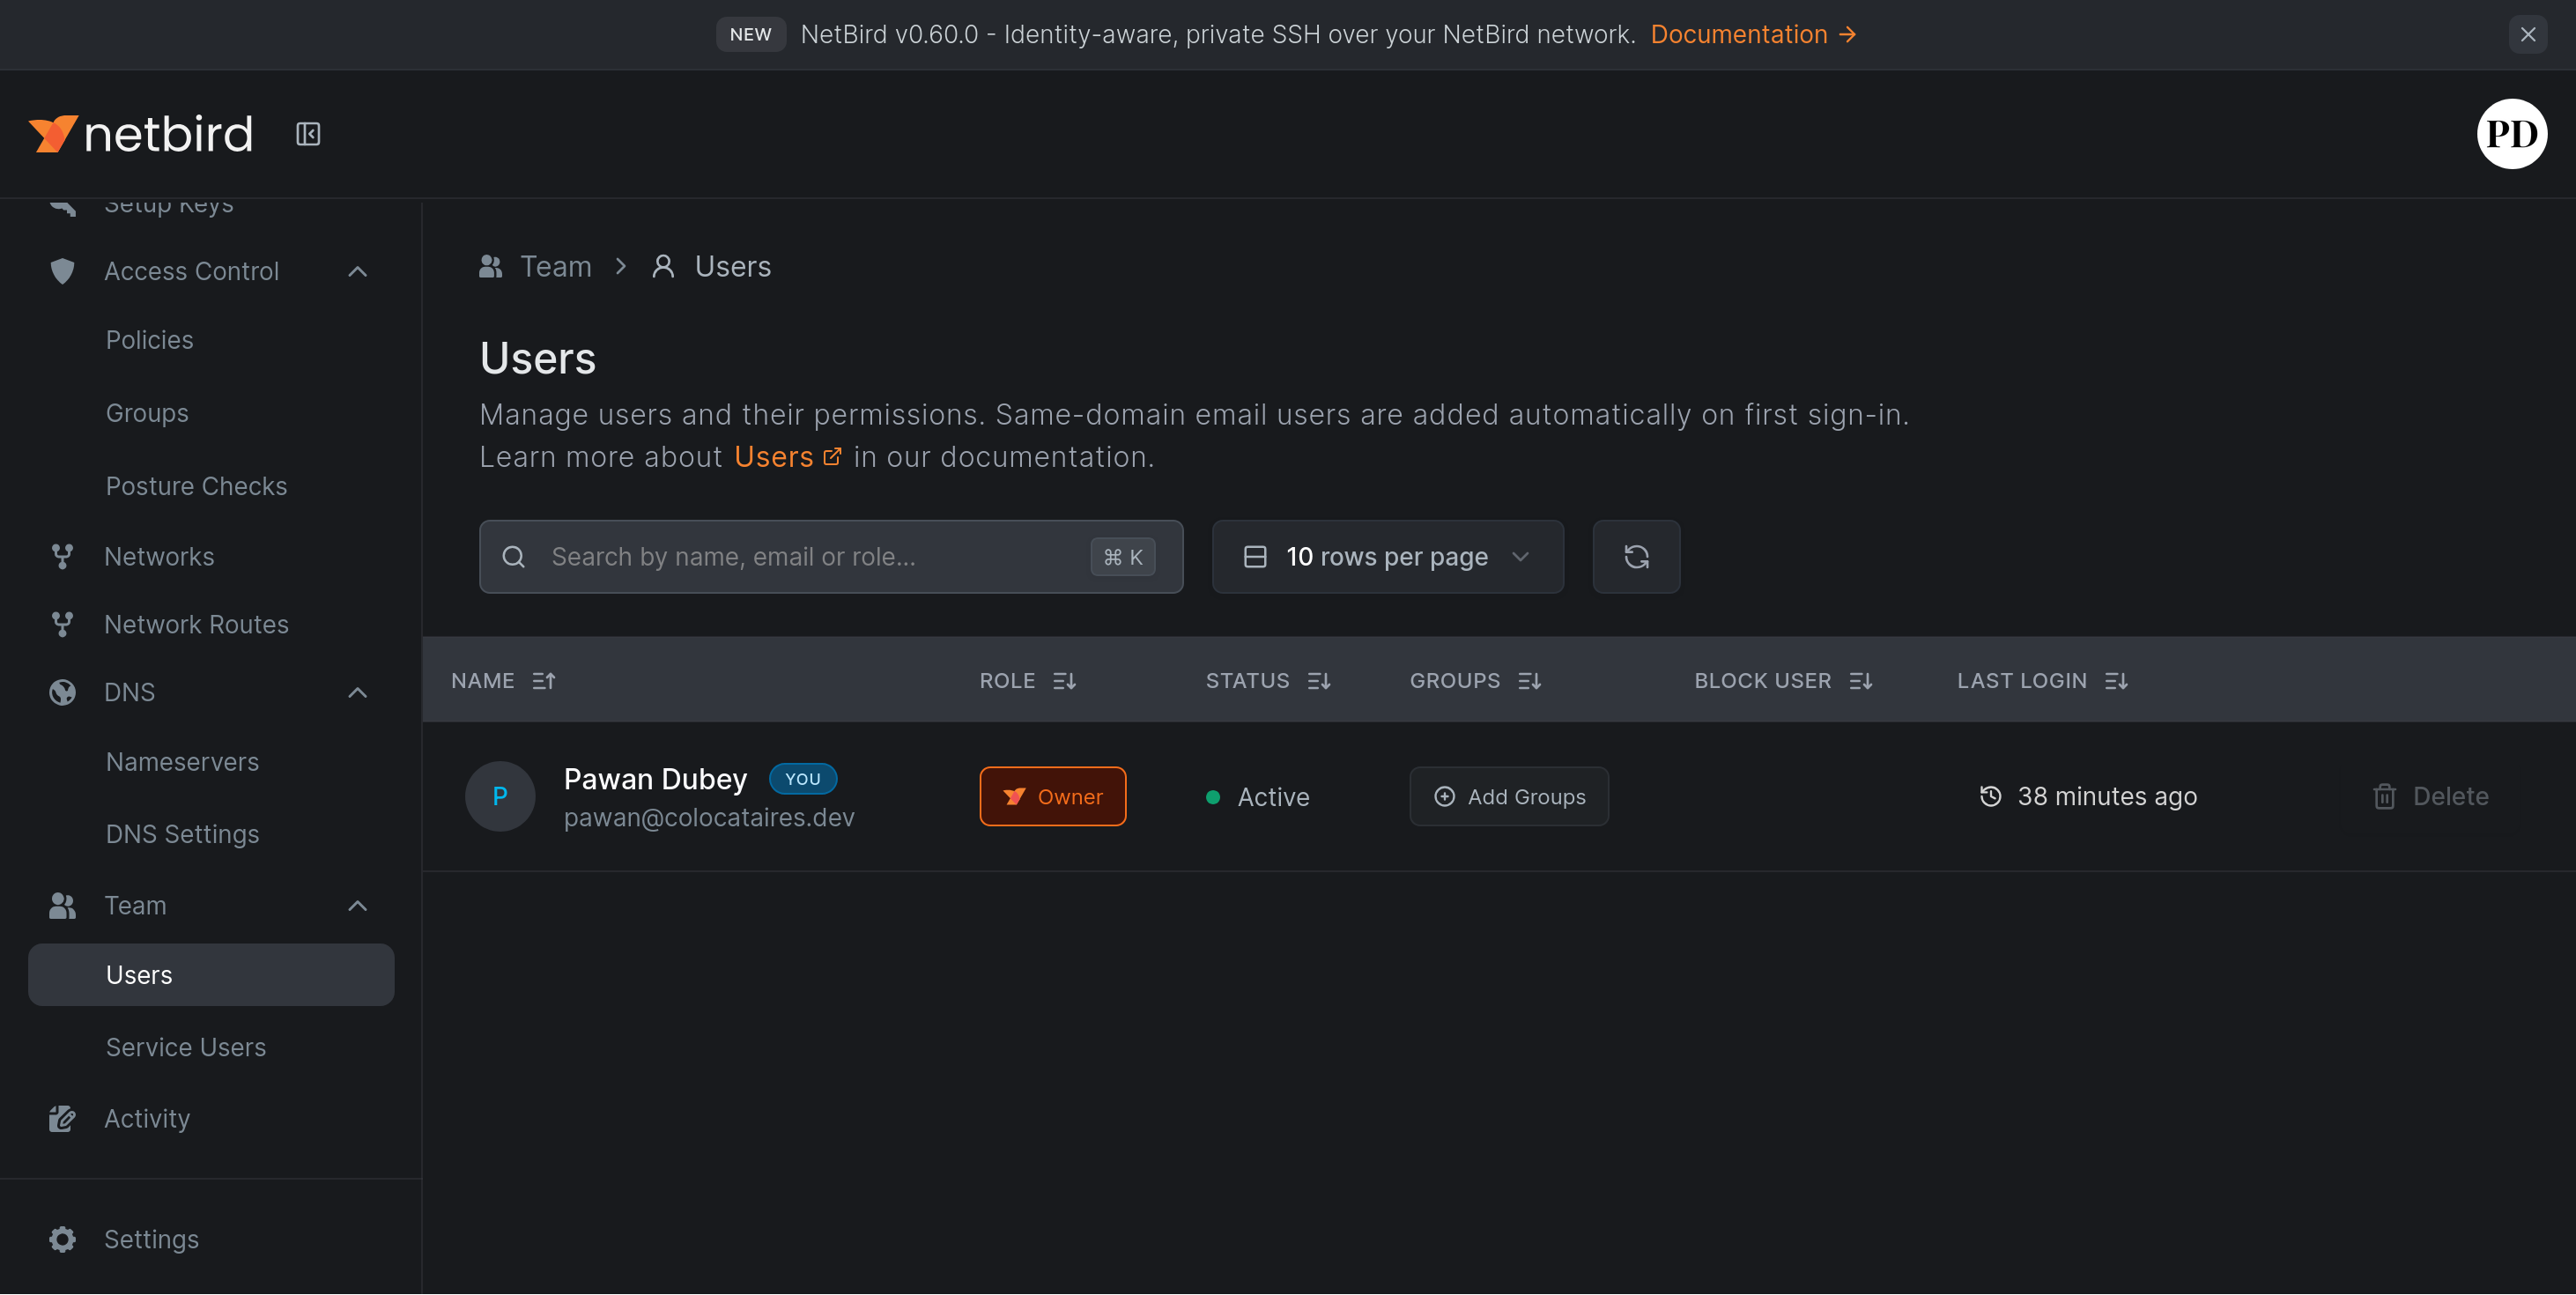This screenshot has height=1295, width=2576.
Task: Open the Documentation link in the banner
Action: pos(1752,35)
